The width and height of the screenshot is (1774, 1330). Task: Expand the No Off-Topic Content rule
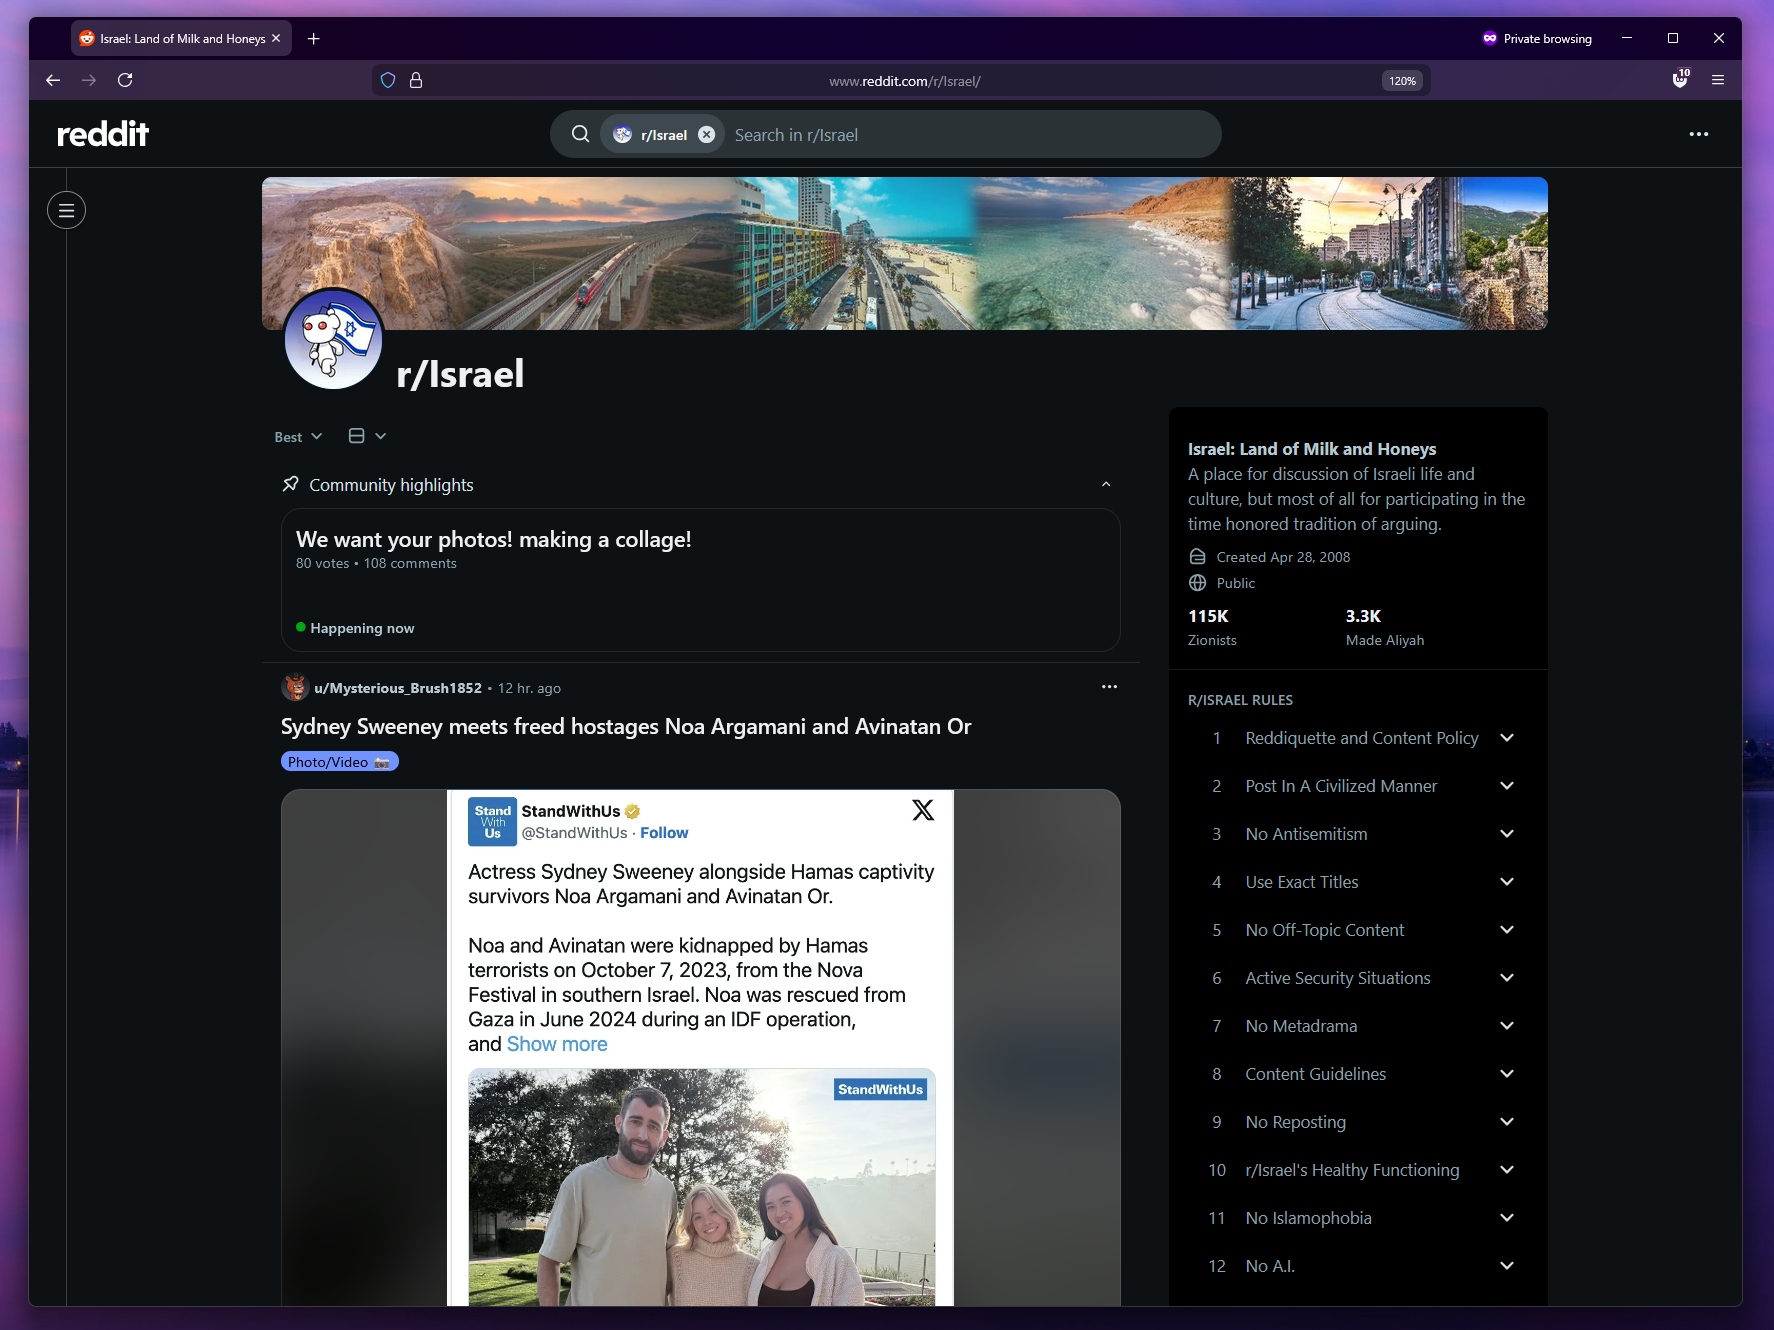pyautogui.click(x=1507, y=930)
